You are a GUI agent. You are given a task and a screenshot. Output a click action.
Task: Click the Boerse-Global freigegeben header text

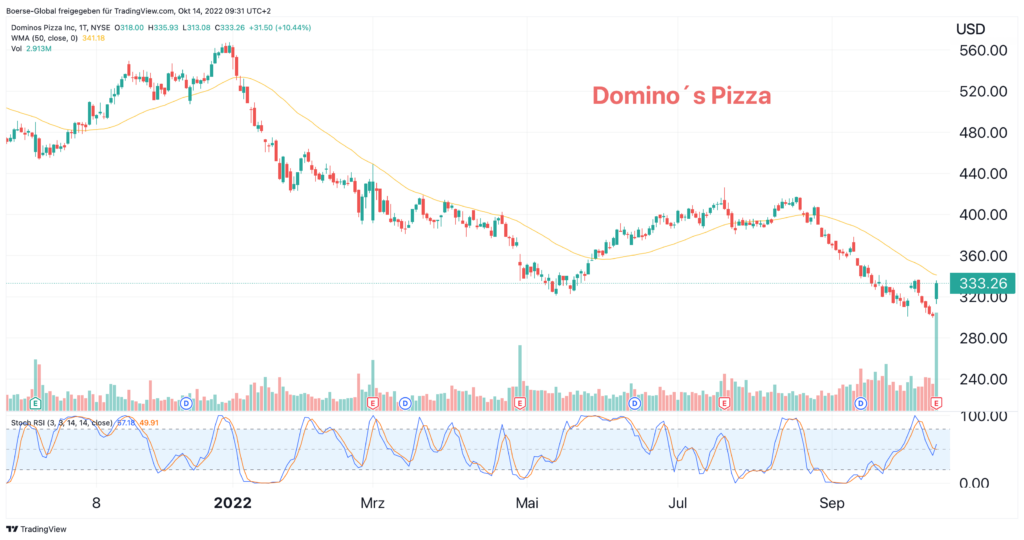138,11
